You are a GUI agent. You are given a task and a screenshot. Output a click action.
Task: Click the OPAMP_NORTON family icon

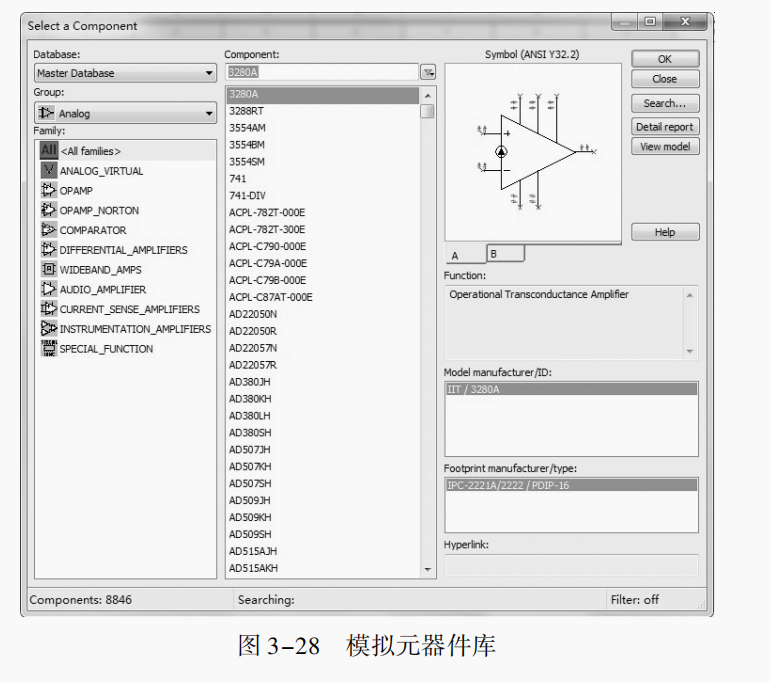coord(49,210)
